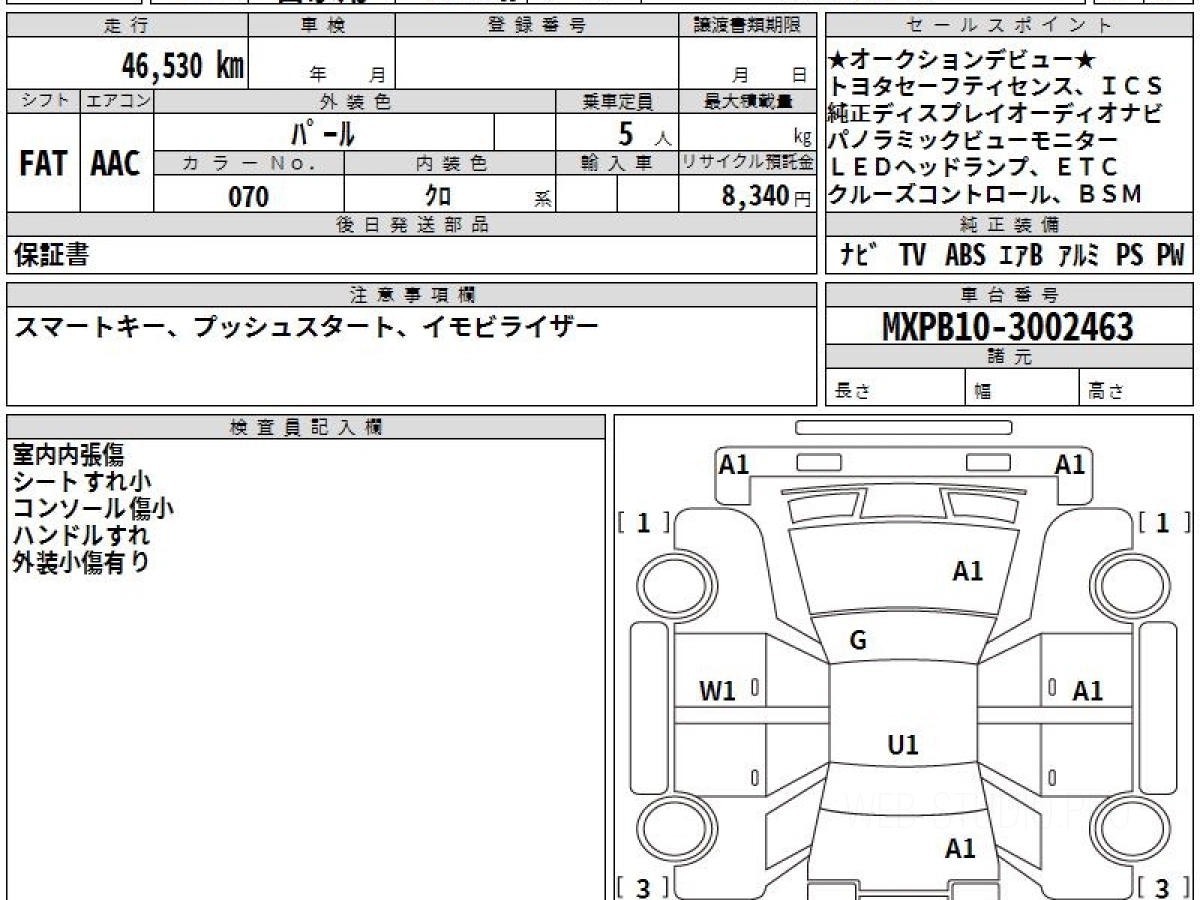Select the TV equipment item
1200x900 pixels.
click(912, 255)
